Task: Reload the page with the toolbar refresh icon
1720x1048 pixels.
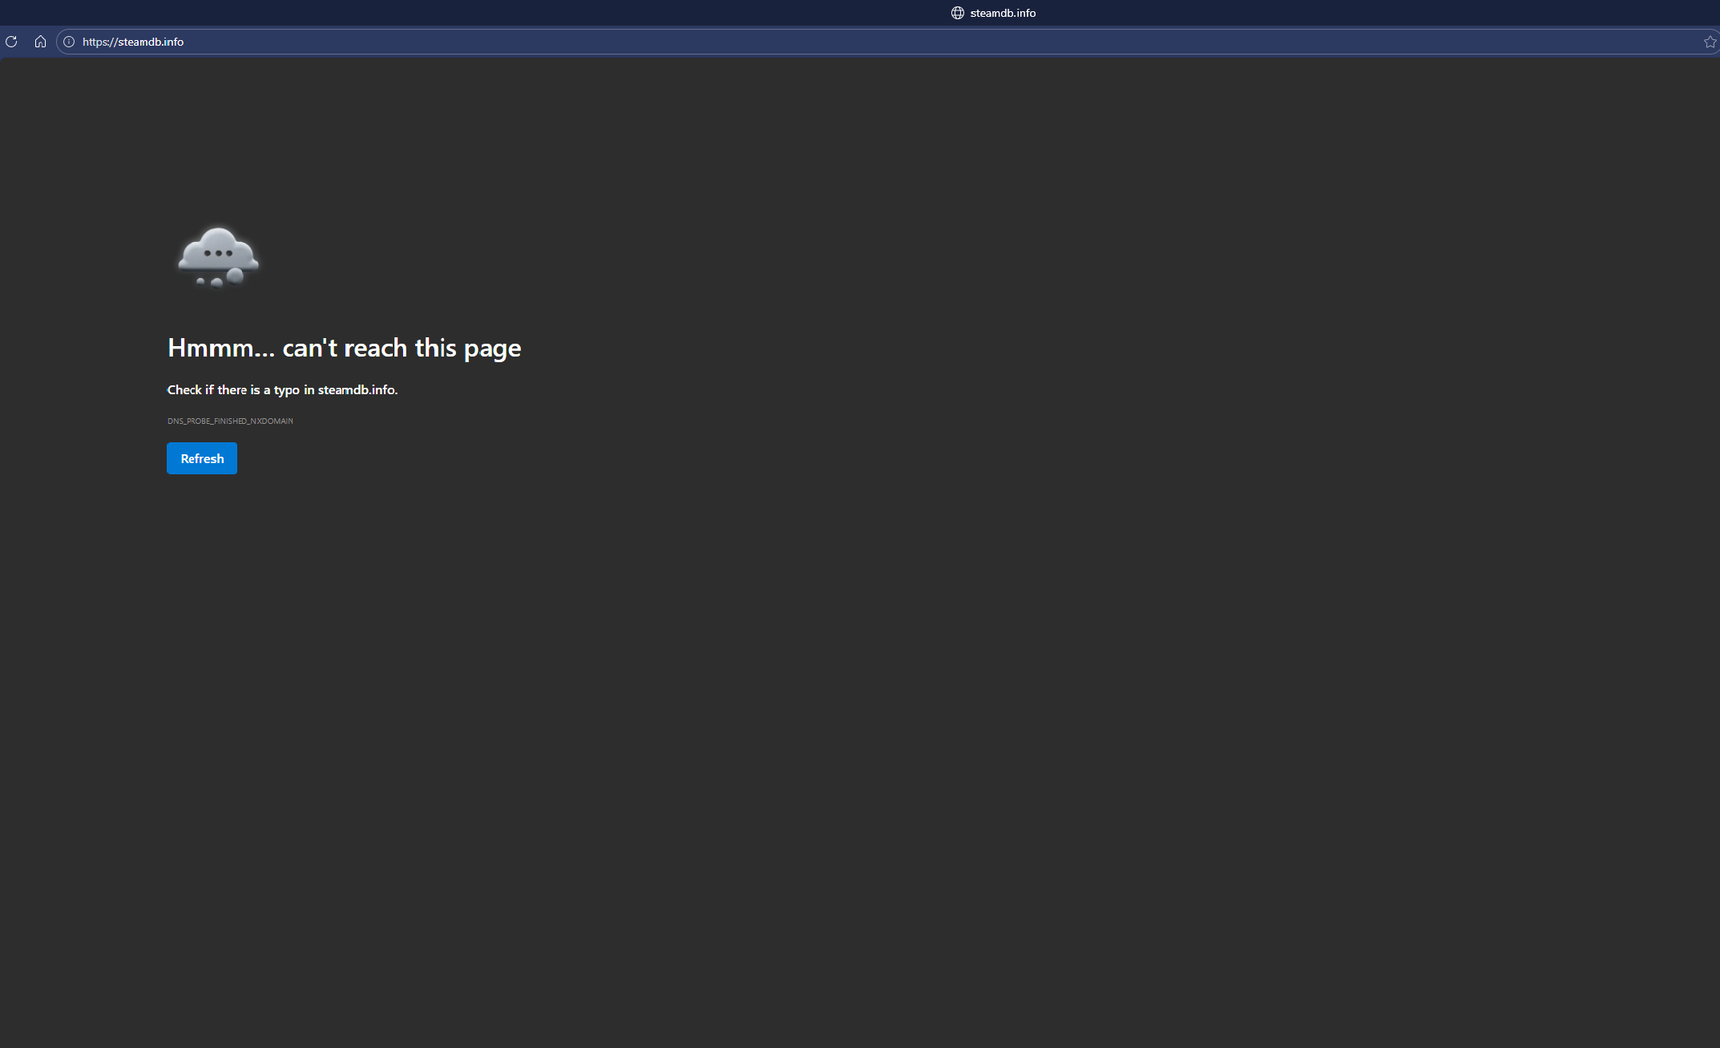Action: [11, 42]
